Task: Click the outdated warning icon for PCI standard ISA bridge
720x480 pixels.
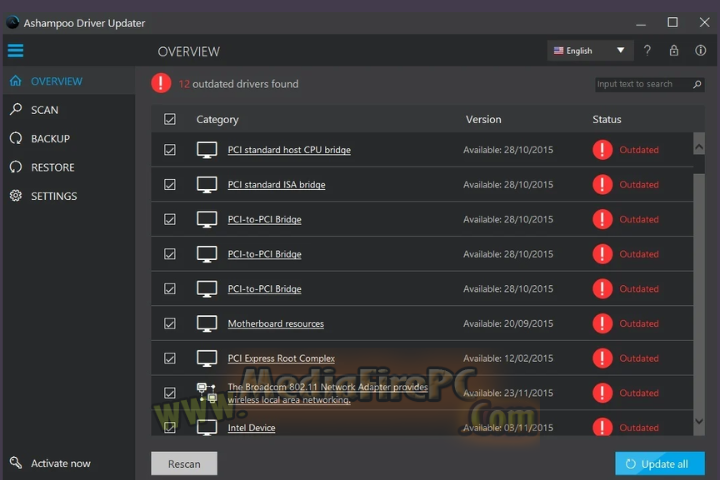Action: pyautogui.click(x=602, y=185)
